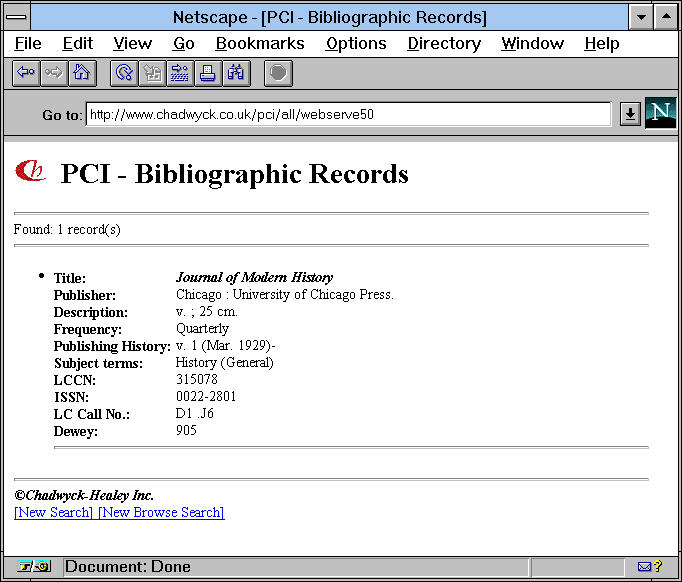Click the Chadwyck-Healey red logo

click(30, 171)
